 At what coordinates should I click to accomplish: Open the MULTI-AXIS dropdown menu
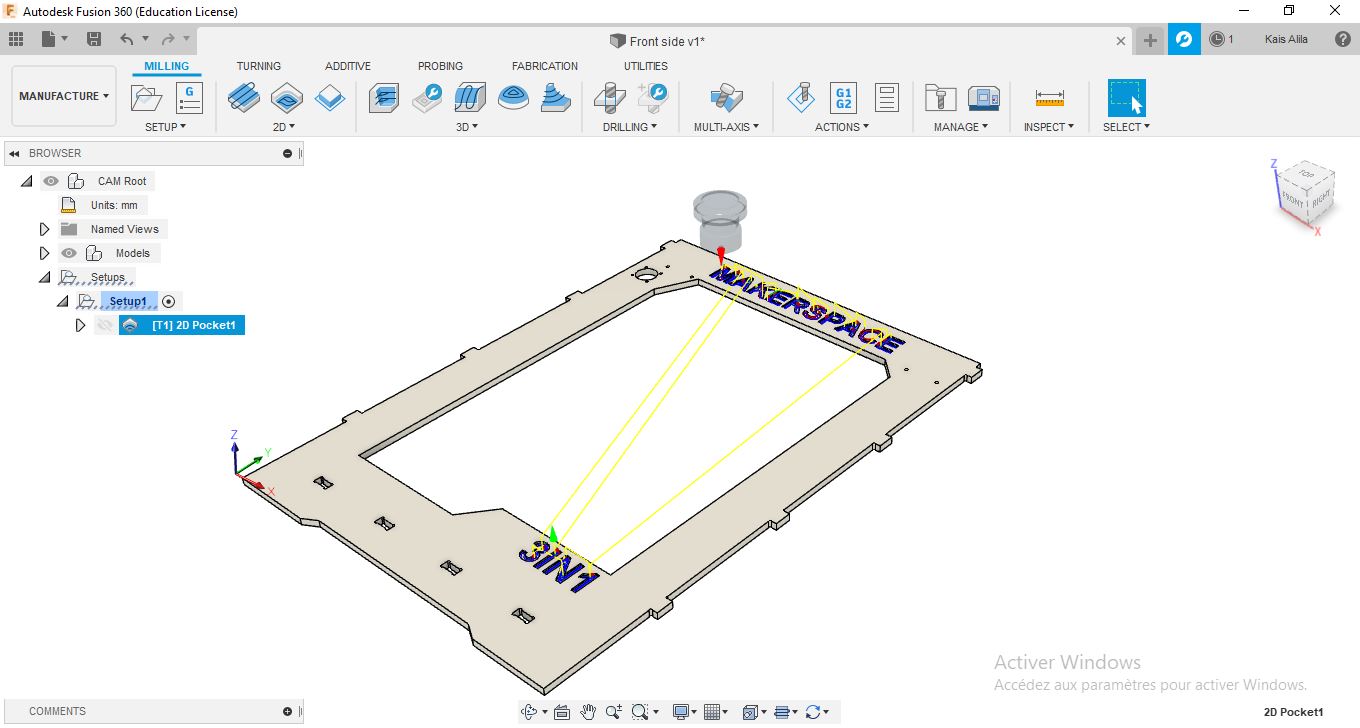click(x=727, y=127)
